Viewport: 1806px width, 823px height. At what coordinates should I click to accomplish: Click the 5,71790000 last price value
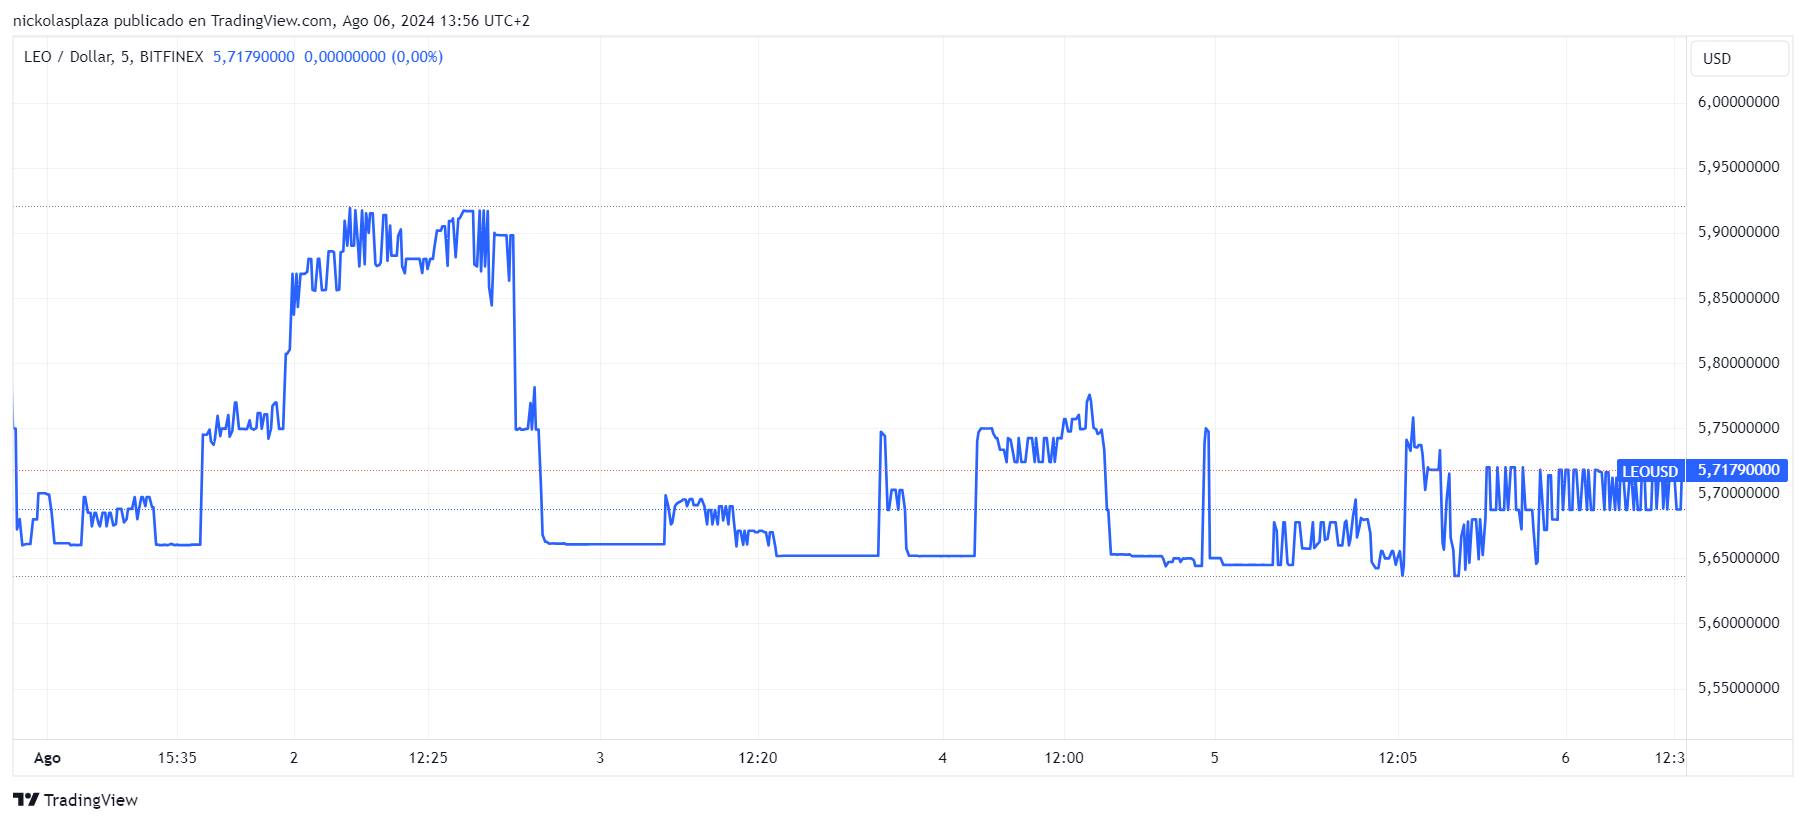coord(254,57)
